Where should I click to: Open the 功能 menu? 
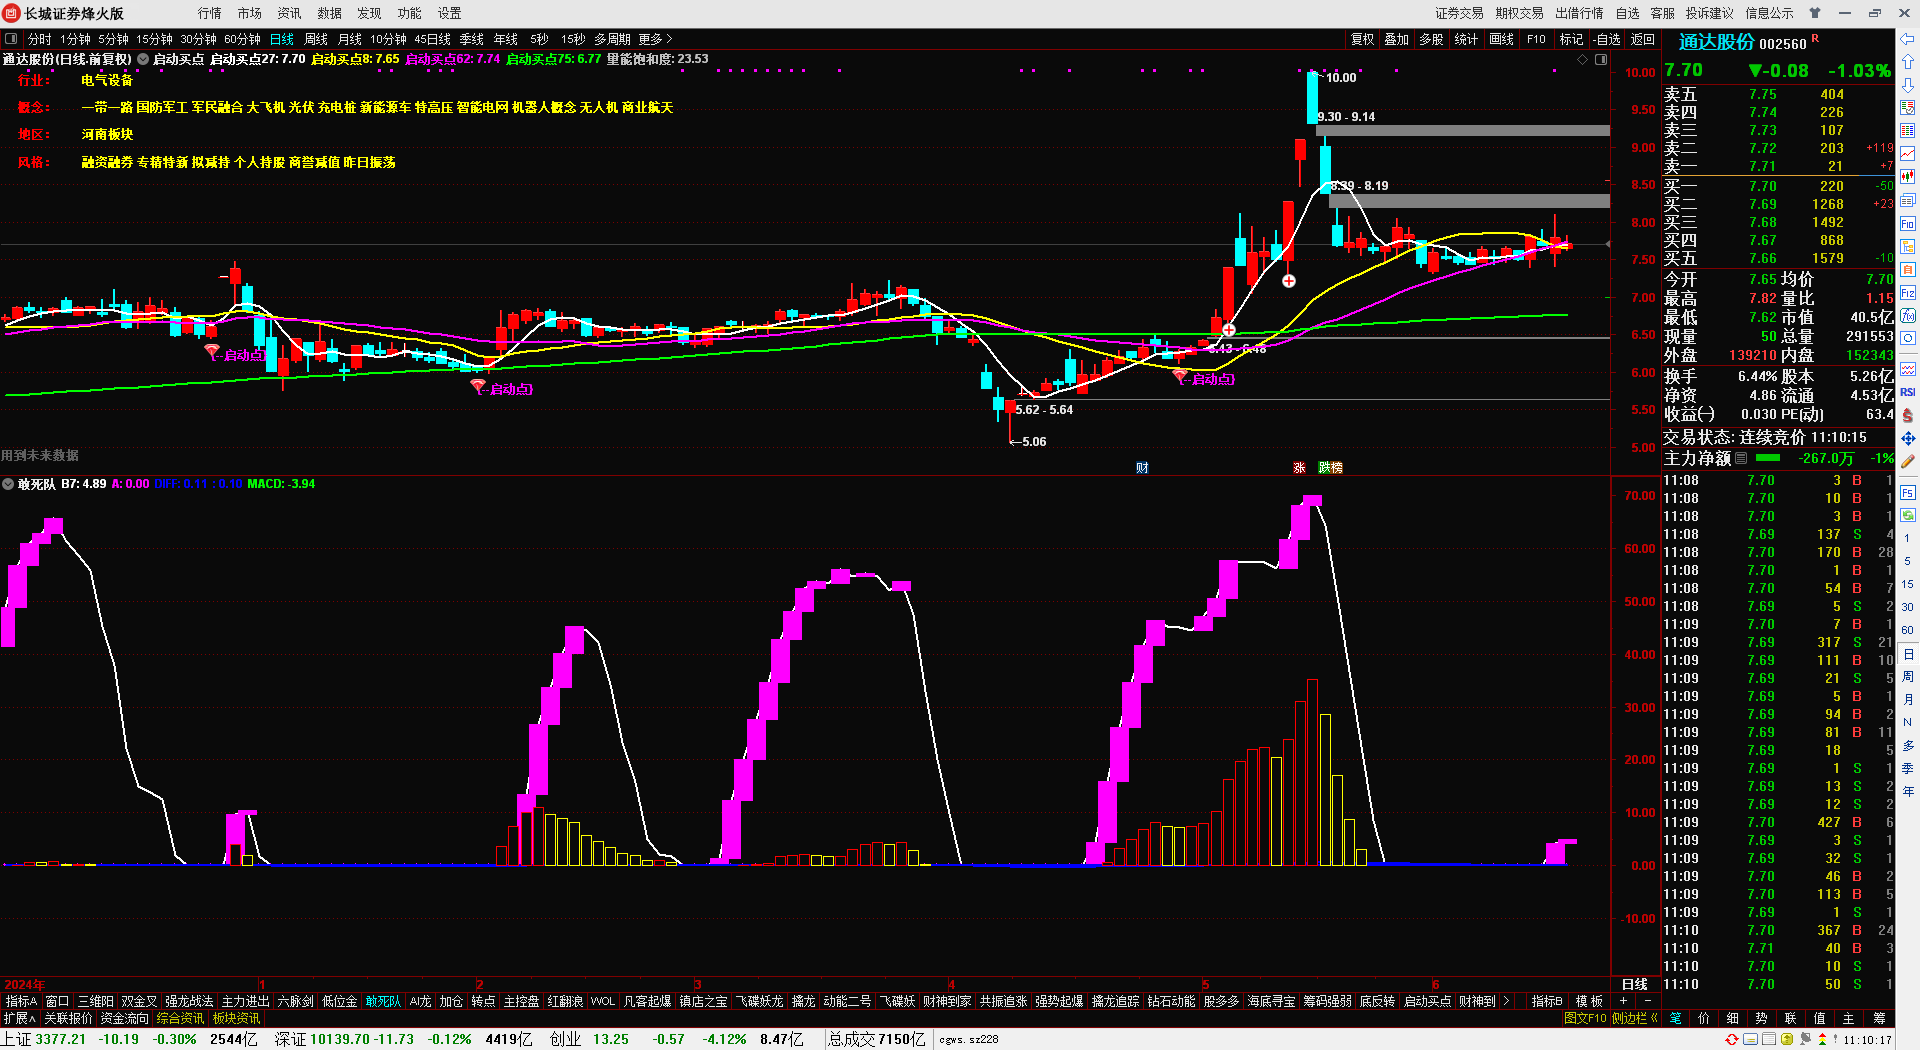pos(410,13)
